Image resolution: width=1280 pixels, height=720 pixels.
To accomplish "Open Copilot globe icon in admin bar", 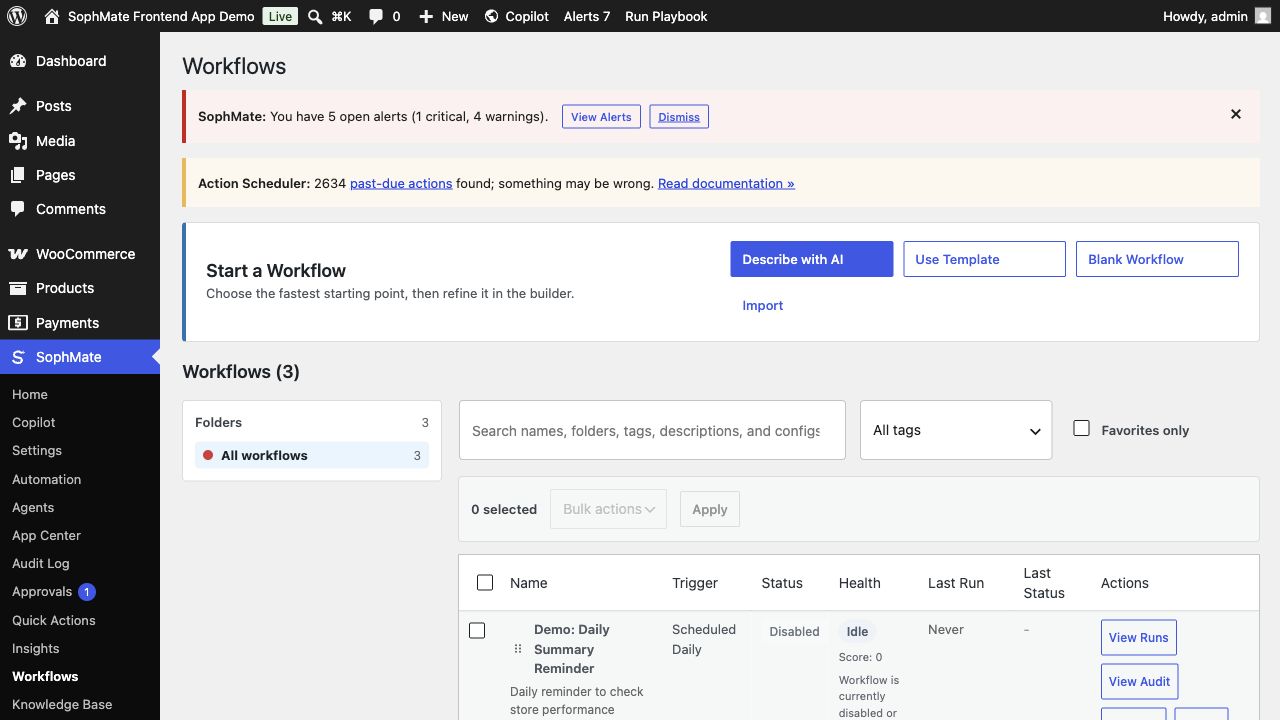I will 491,16.
